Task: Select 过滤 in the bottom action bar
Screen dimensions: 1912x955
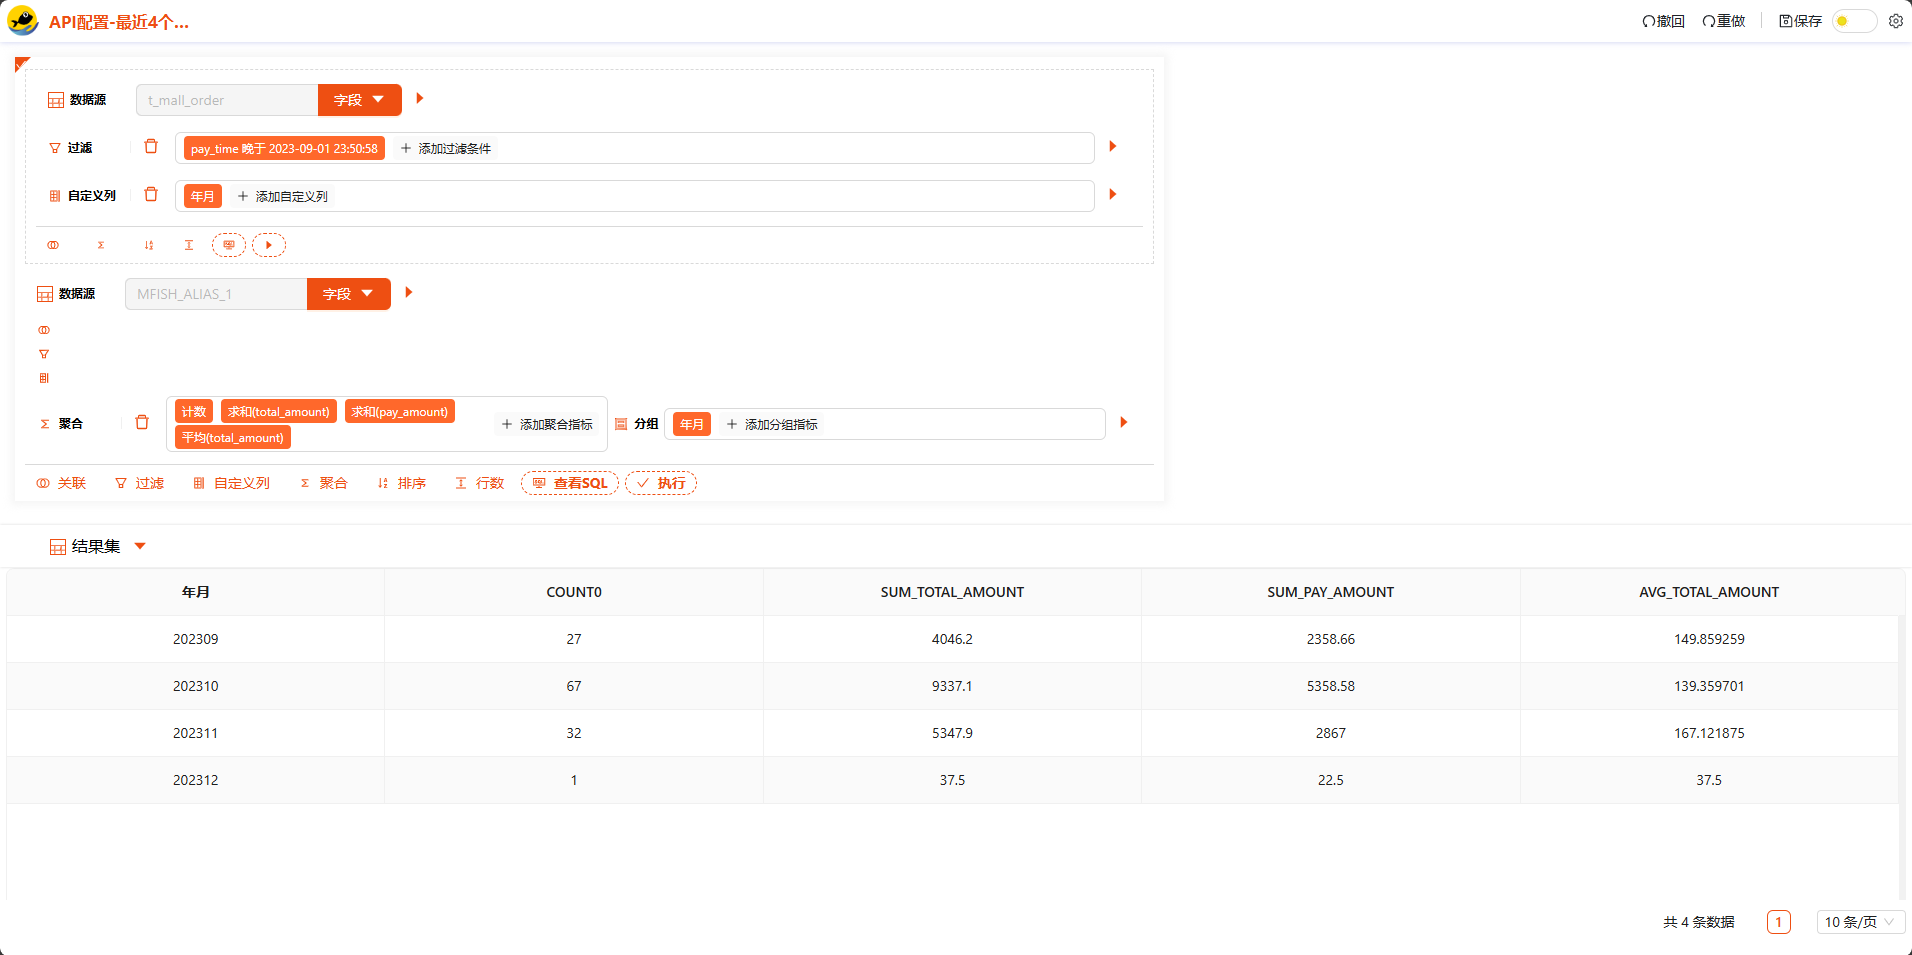Action: 139,483
